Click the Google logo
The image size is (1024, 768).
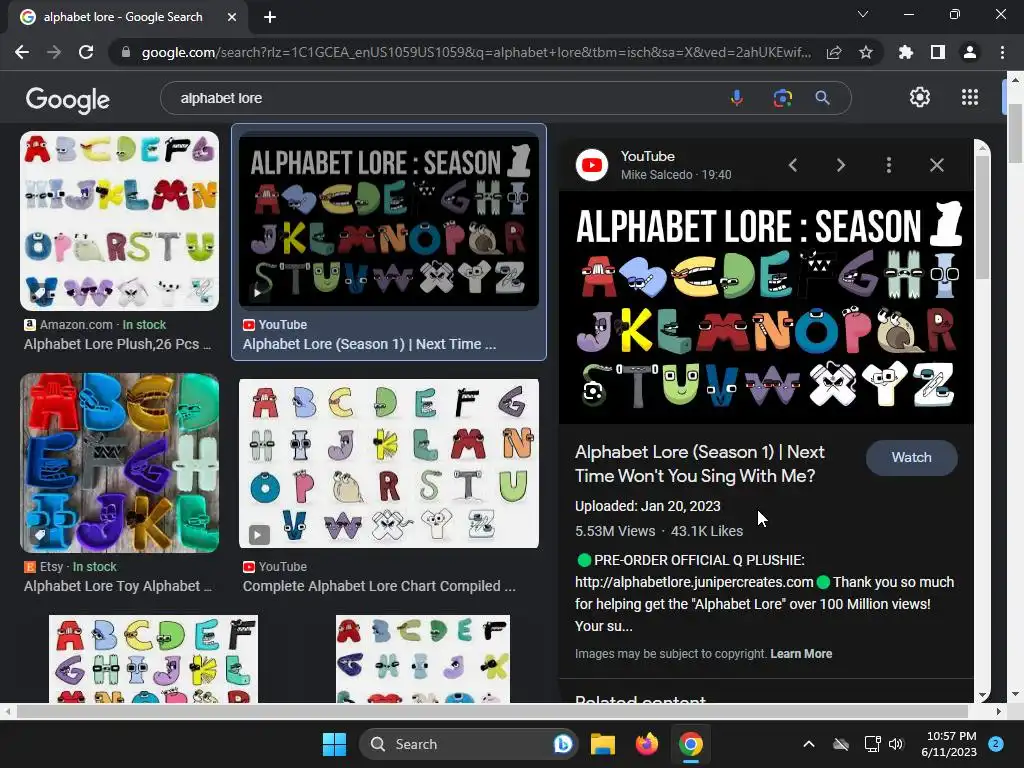pos(68,99)
